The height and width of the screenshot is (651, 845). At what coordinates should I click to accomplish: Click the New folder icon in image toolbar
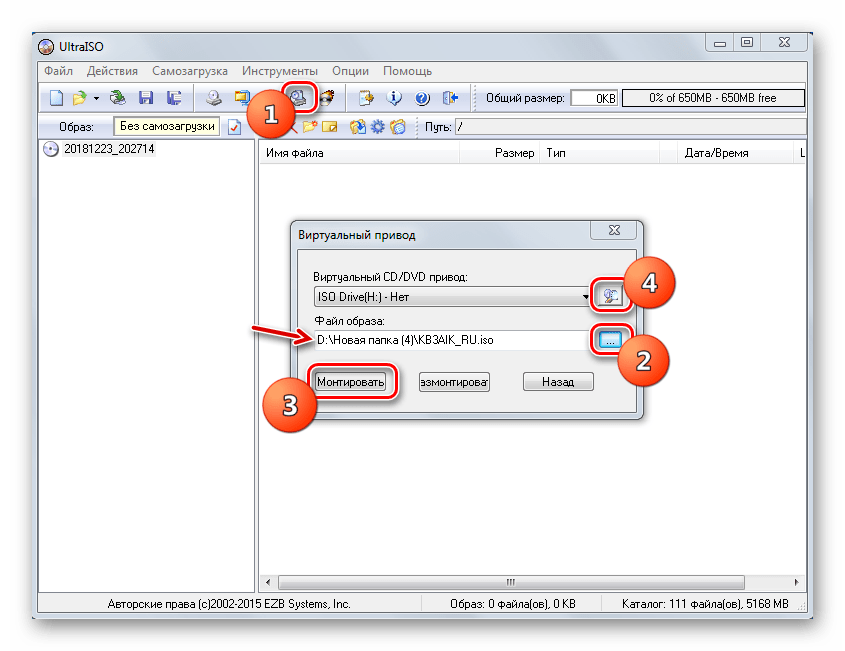[310, 127]
